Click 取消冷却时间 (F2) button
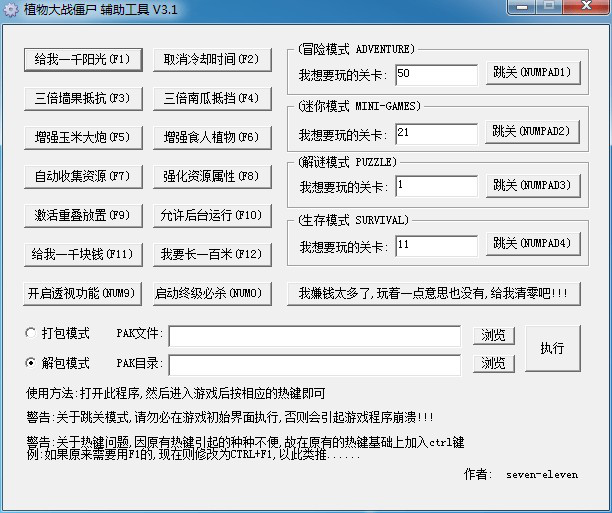Viewport: 612px width, 513px height. [212, 60]
